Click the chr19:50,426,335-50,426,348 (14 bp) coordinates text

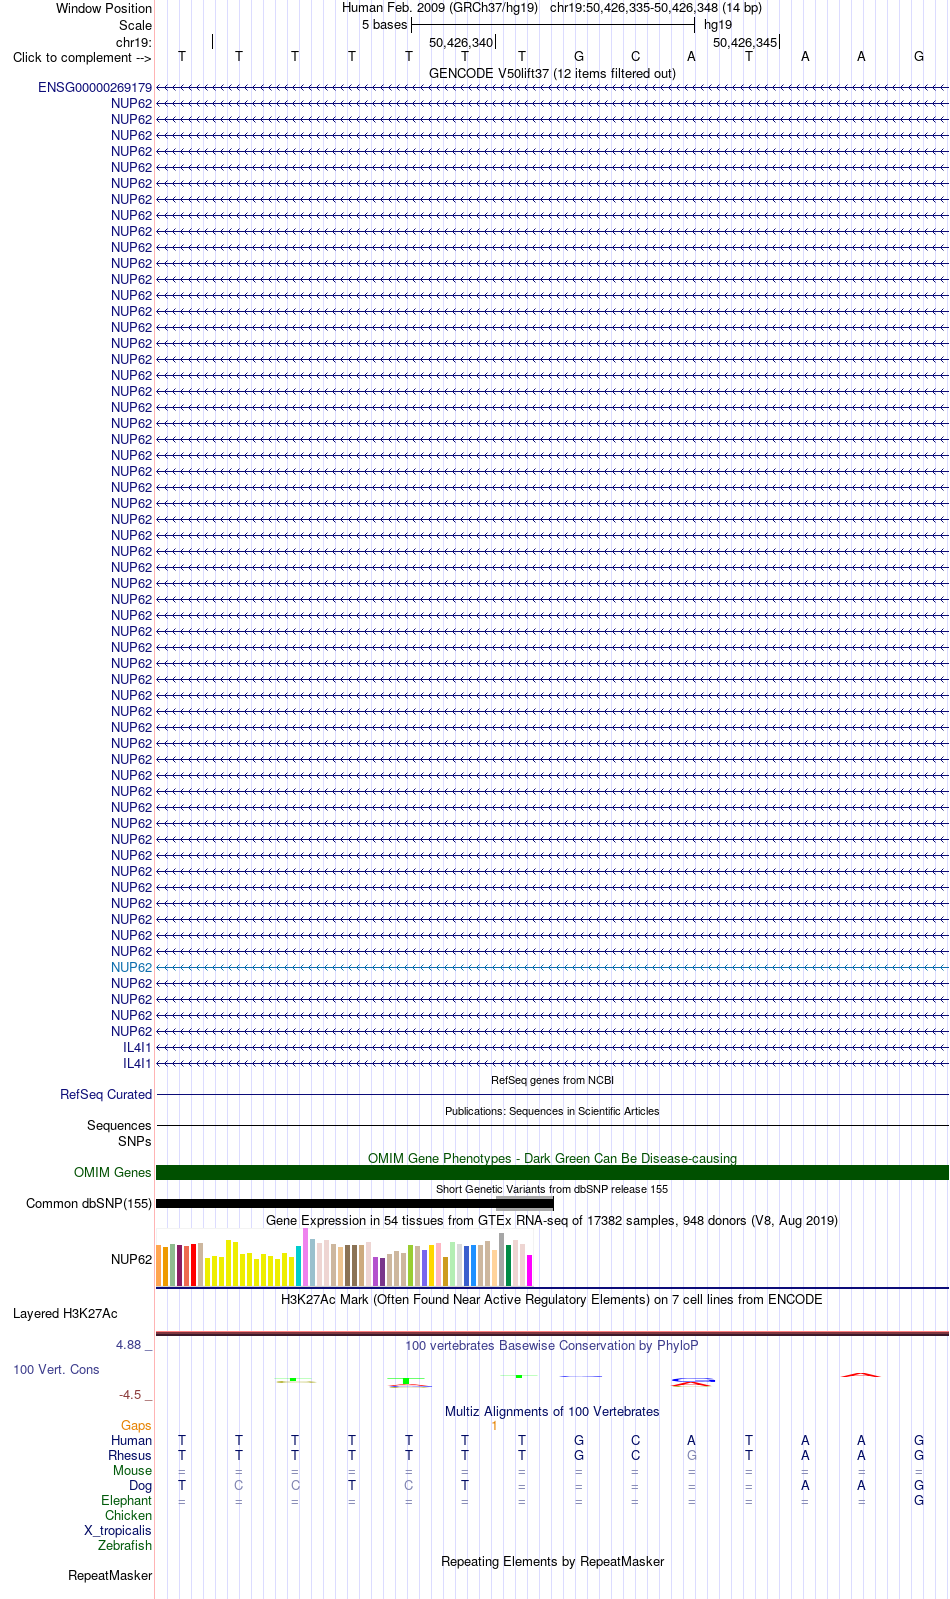click(x=656, y=8)
